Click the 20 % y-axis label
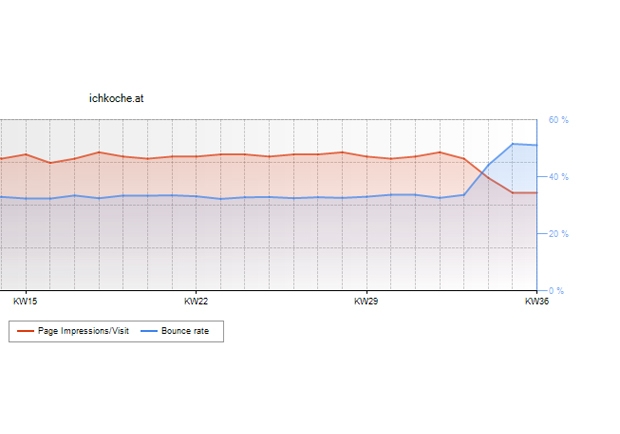Screen dimensions: 620x434 tap(558, 234)
